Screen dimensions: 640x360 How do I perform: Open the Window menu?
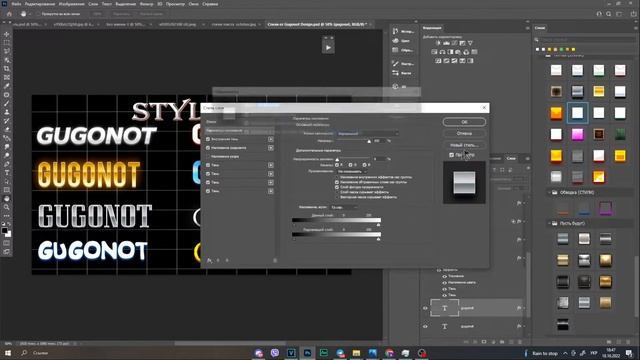coord(193,4)
